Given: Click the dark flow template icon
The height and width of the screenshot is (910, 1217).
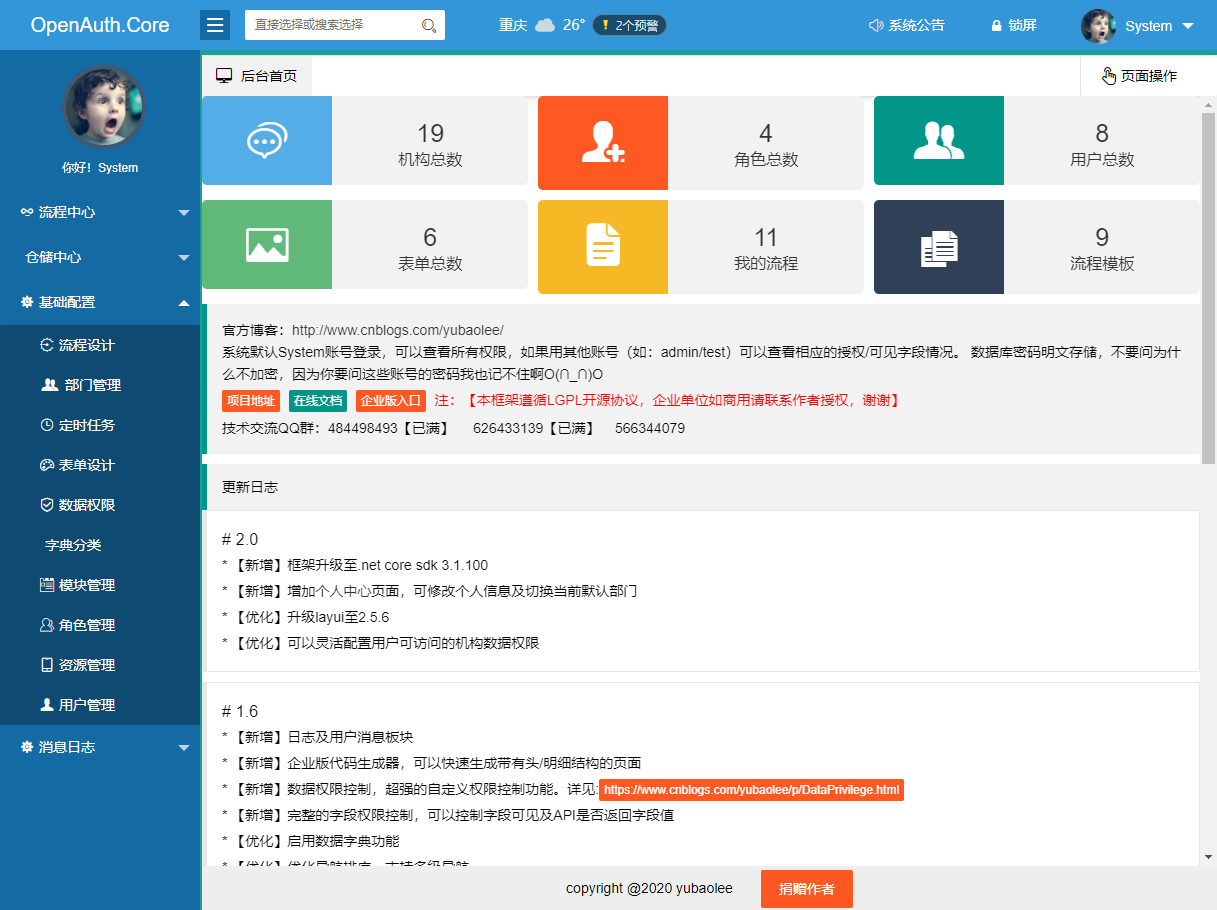Looking at the screenshot, I should click(938, 246).
